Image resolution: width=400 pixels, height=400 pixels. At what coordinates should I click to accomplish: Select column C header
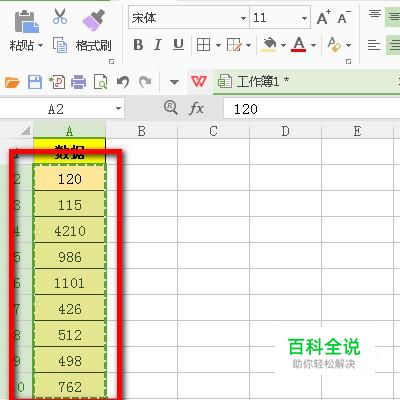point(213,131)
